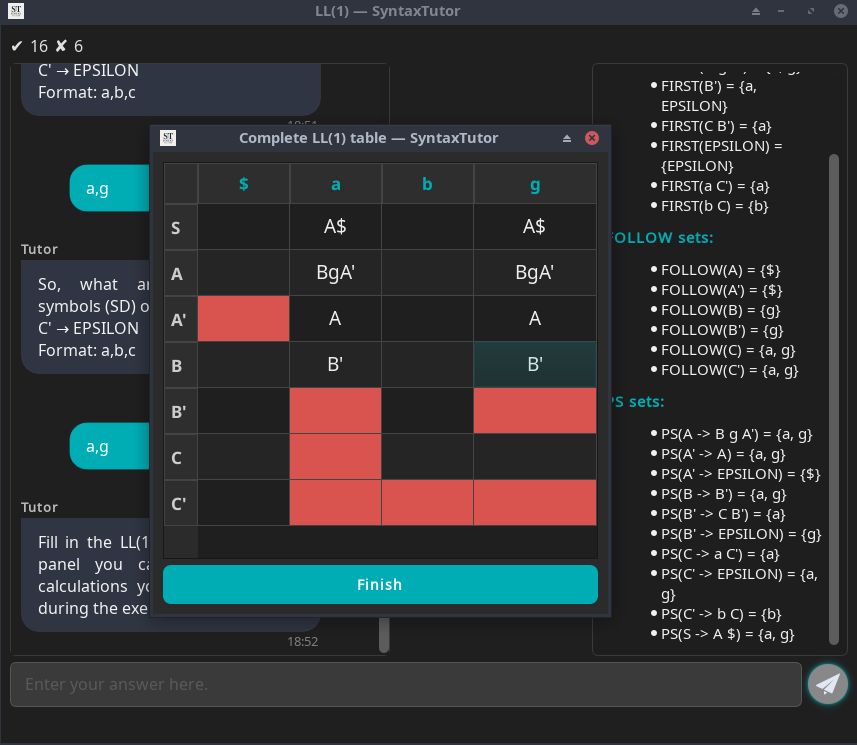This screenshot has height=745, width=857.
Task: Click the 18:52 timestamp in chat
Action: [303, 641]
